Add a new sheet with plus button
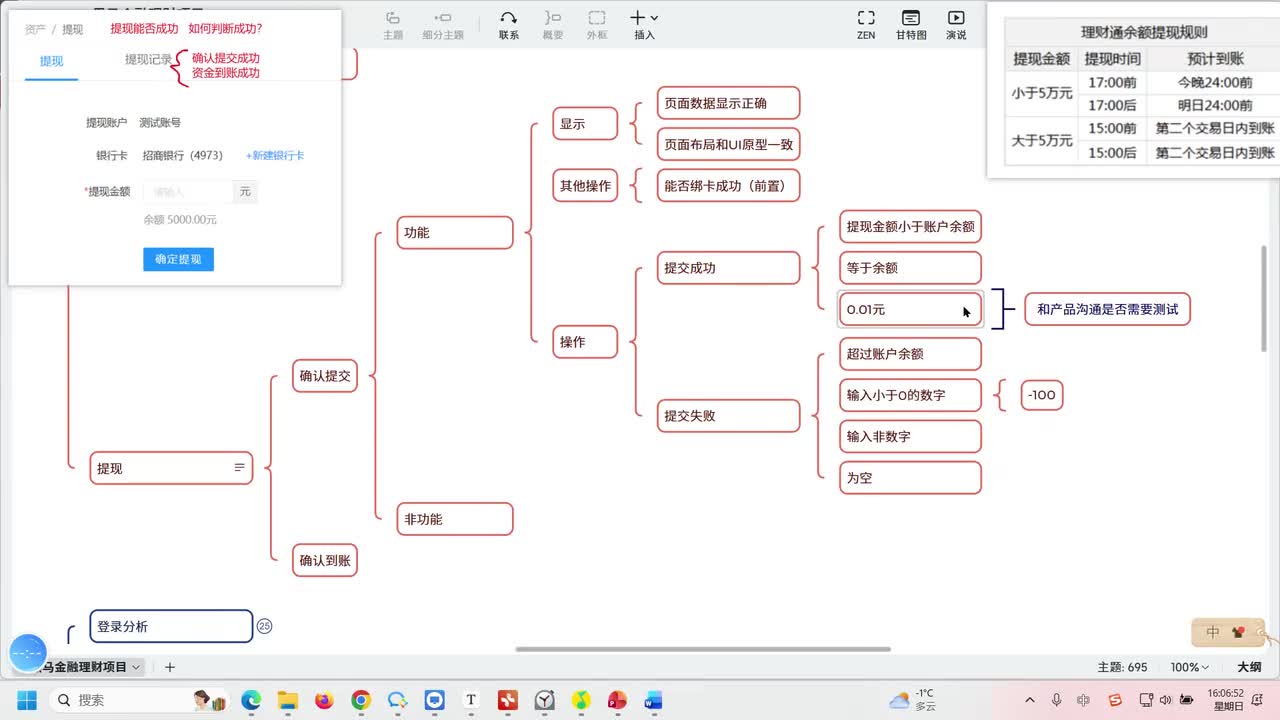This screenshot has height=720, width=1280. (170, 667)
